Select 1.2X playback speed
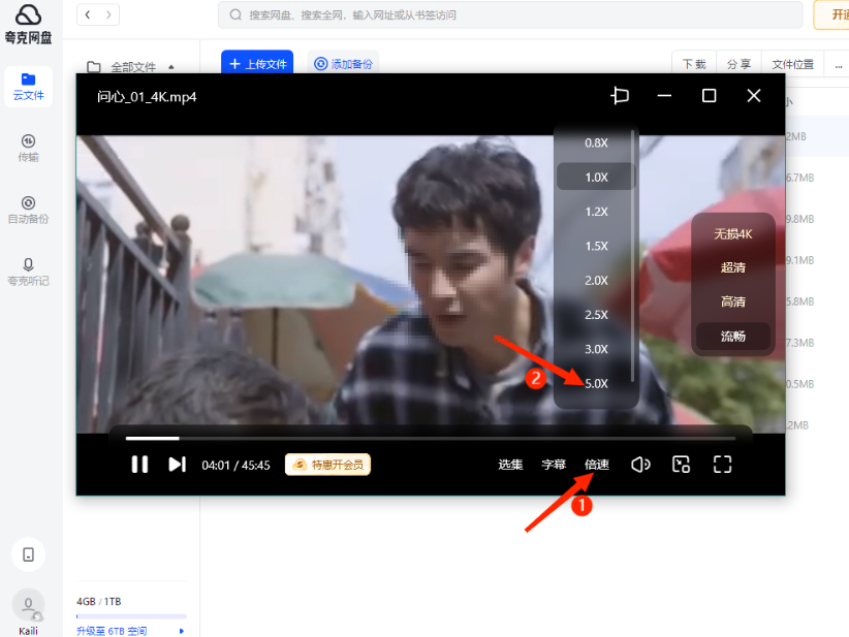 tap(596, 212)
